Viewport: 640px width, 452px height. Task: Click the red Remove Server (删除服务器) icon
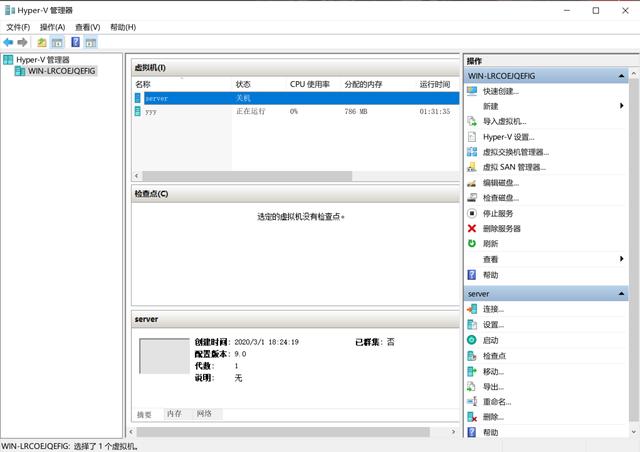472,228
